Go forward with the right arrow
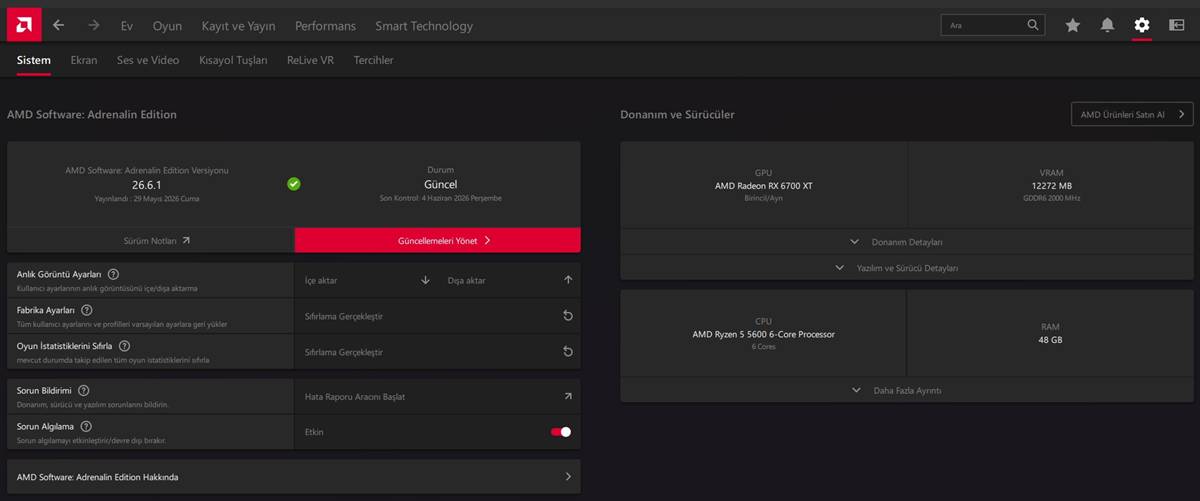This screenshot has width=1200, height=501. tap(93, 25)
